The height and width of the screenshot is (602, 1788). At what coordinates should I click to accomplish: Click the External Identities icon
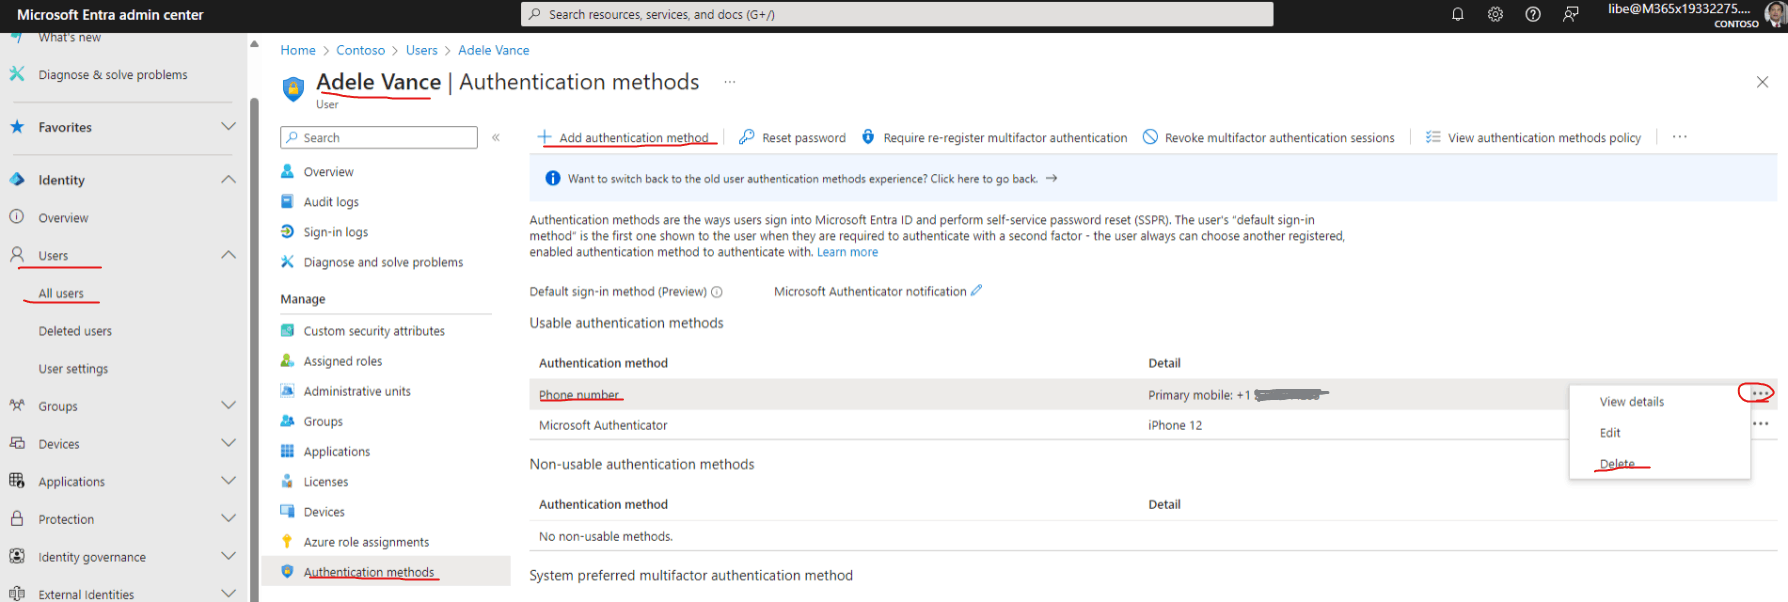tap(17, 593)
